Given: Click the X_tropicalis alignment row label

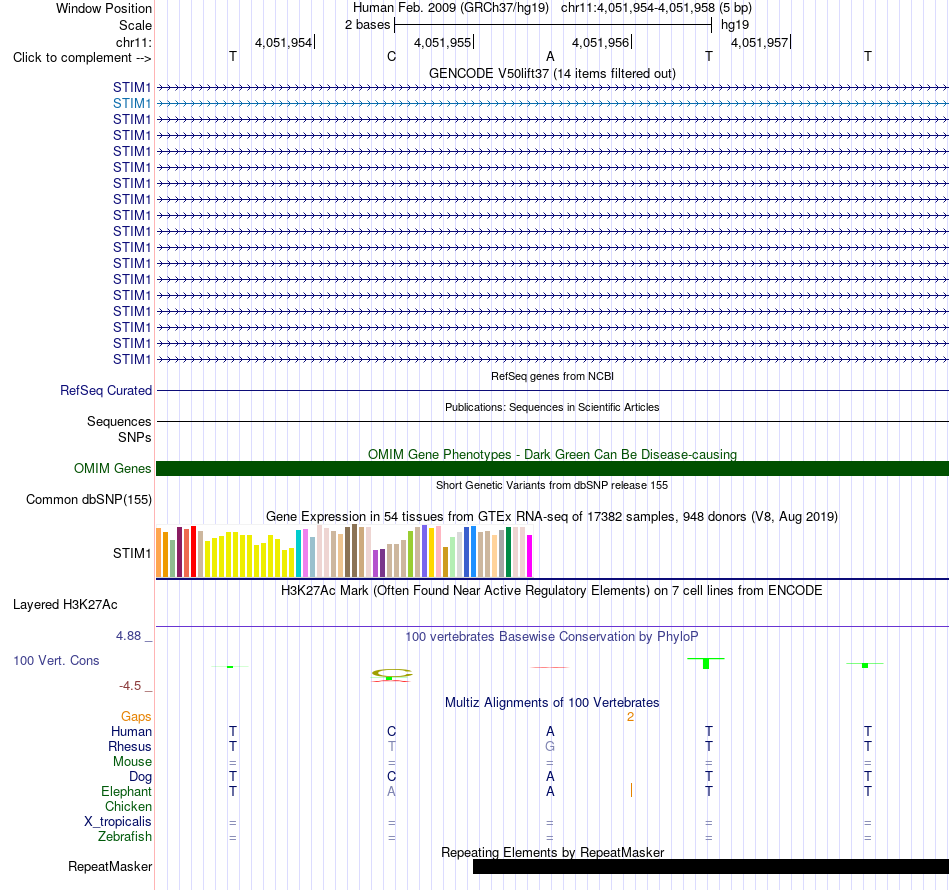Looking at the screenshot, I should (x=118, y=822).
